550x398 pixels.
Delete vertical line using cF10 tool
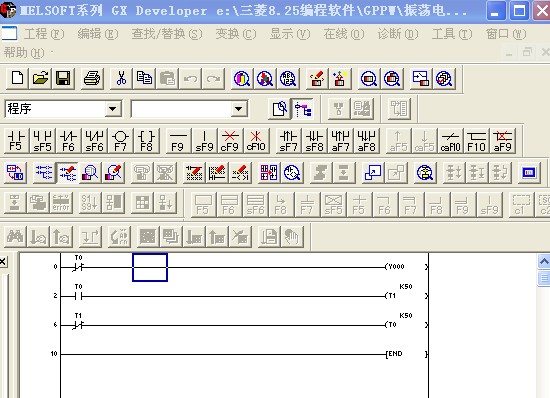click(256, 141)
